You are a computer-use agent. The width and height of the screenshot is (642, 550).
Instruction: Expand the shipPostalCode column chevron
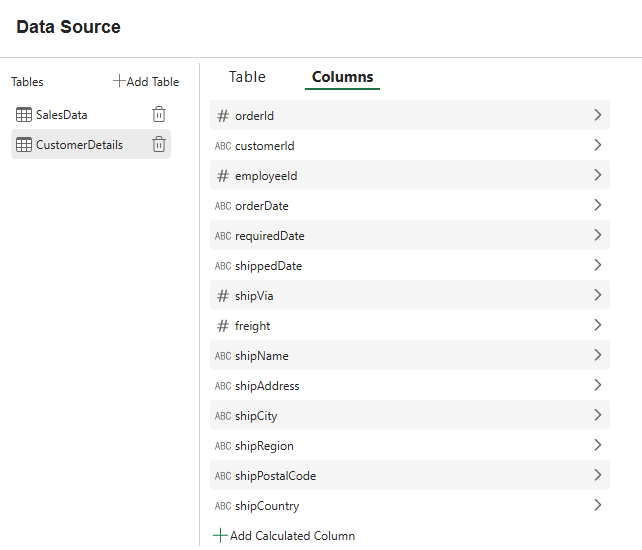[x=597, y=475]
